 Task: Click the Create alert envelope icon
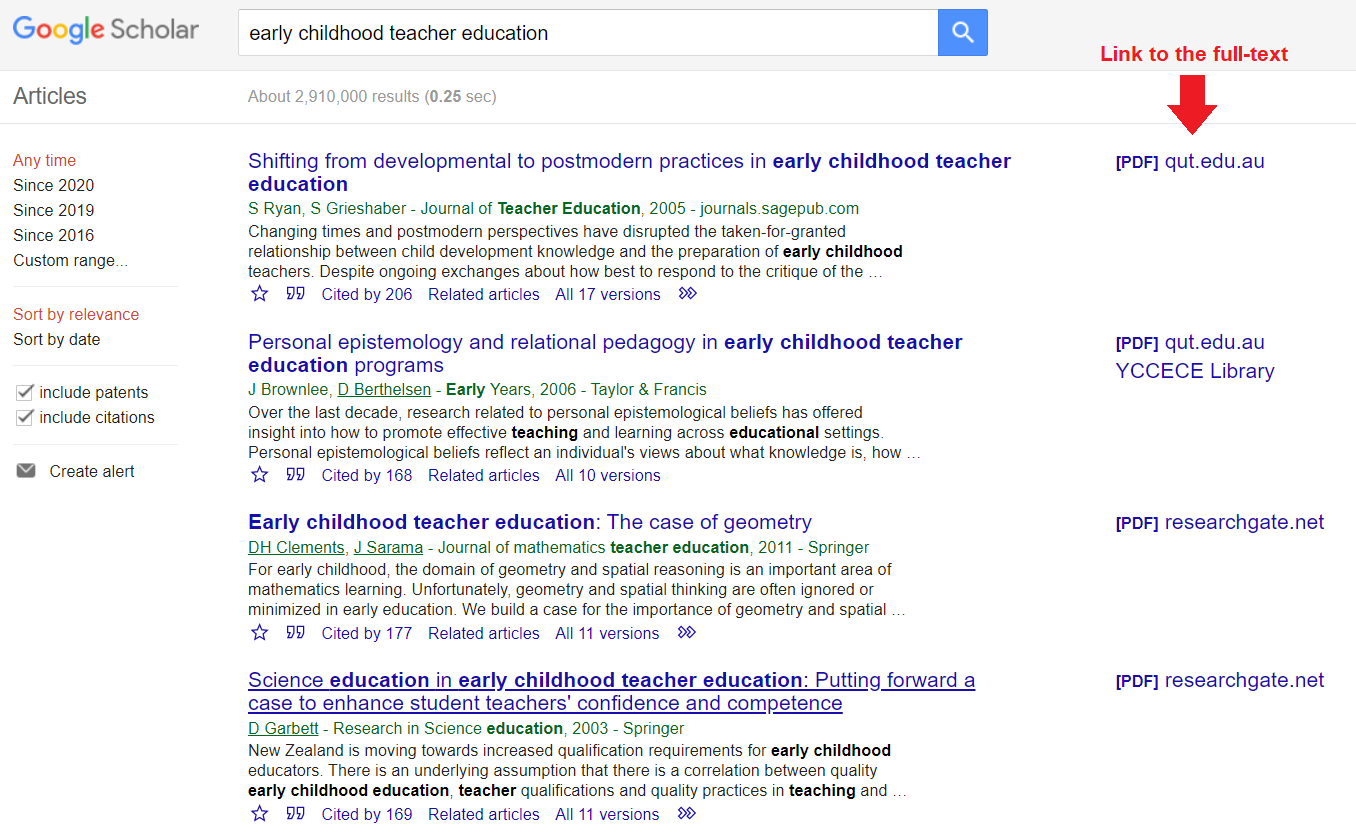(26, 471)
